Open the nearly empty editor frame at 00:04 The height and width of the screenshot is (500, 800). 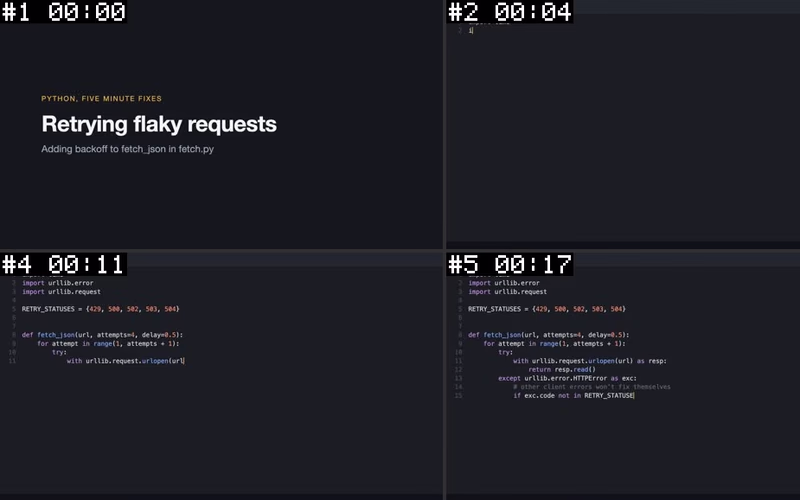(x=623, y=124)
